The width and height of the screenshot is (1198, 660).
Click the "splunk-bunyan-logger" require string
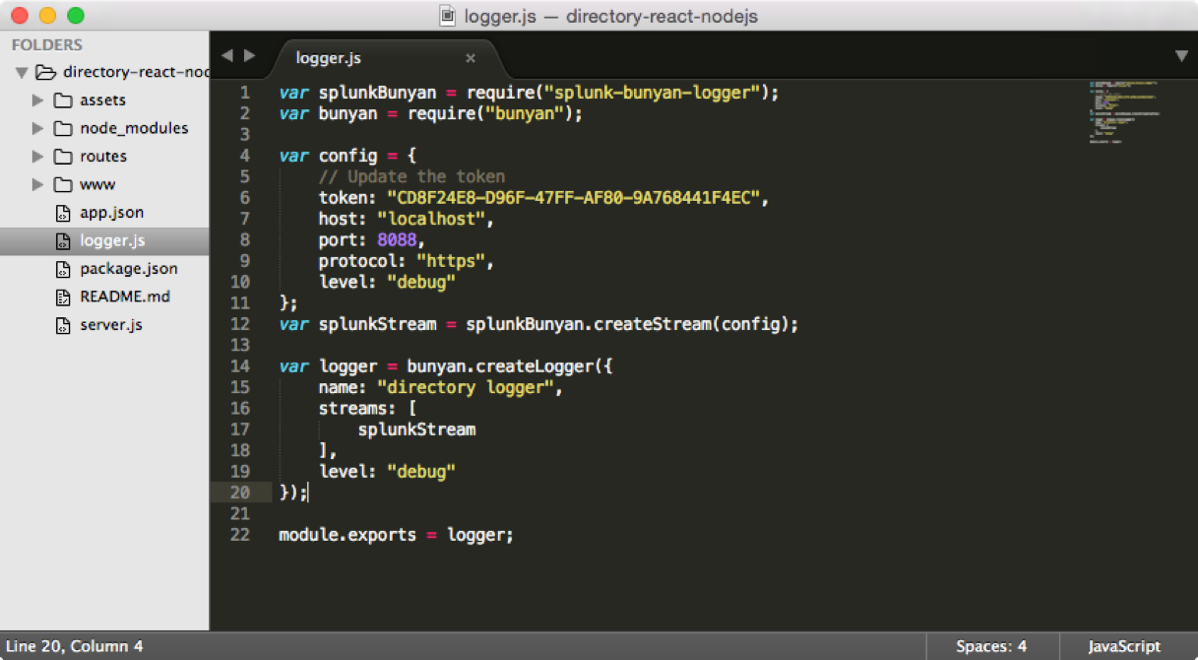652,92
